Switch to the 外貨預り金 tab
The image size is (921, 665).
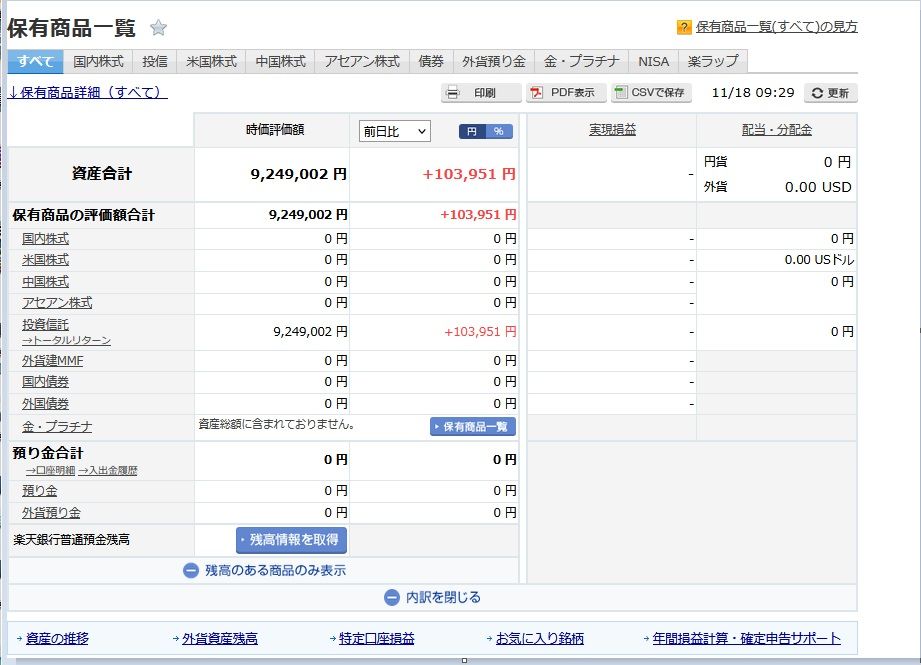click(x=493, y=61)
